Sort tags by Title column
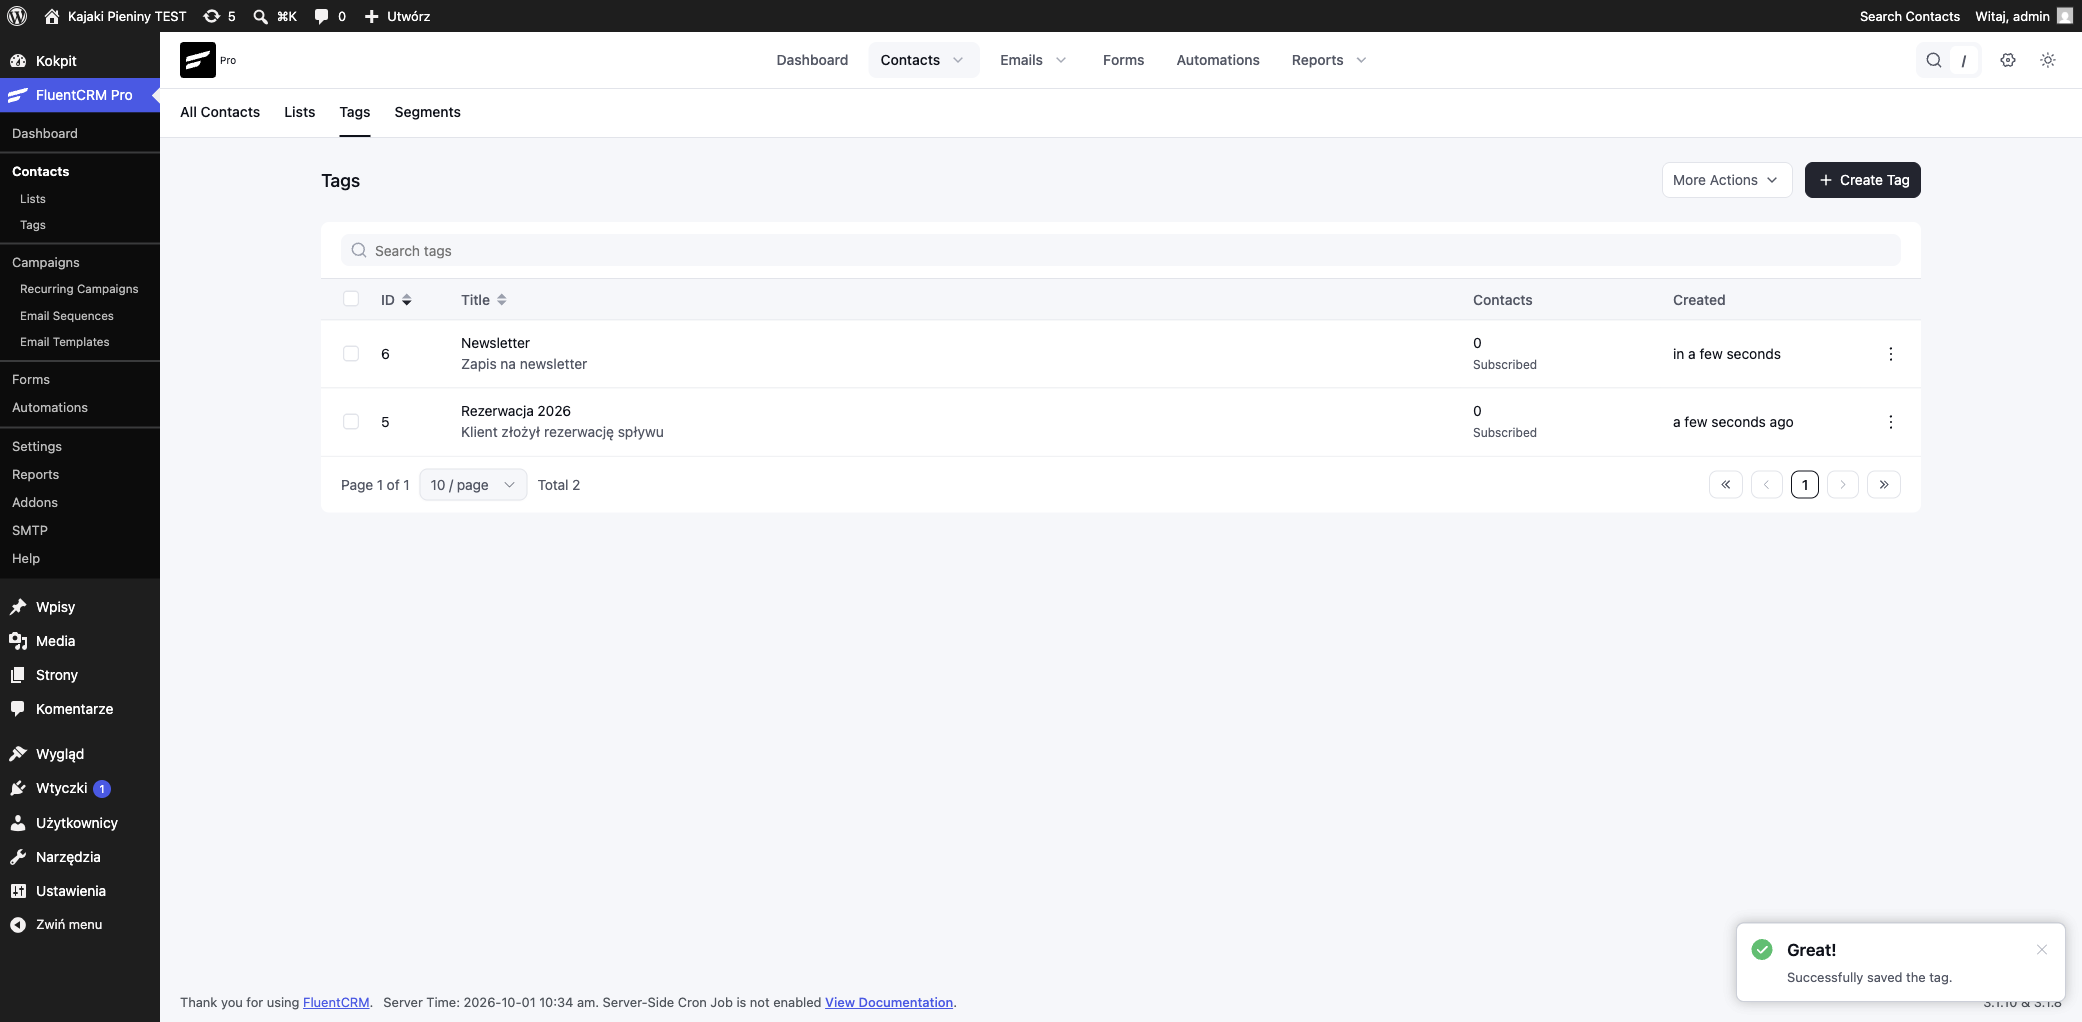Viewport: 2082px width, 1022px height. 483,300
